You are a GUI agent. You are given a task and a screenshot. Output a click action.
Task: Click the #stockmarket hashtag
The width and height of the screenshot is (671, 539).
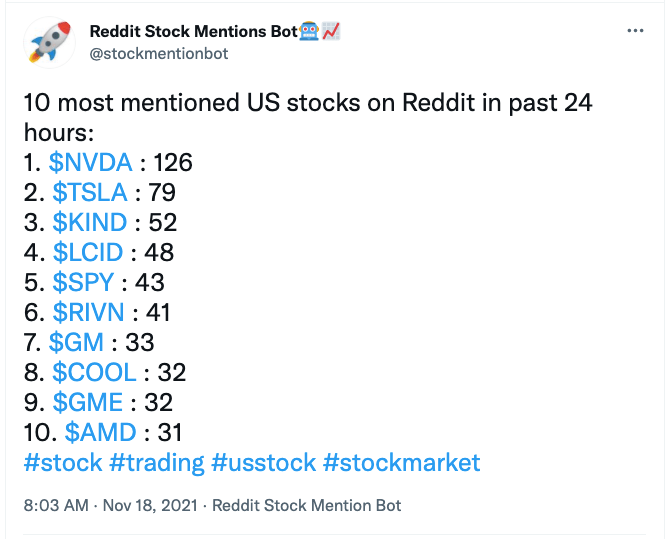click(x=402, y=463)
